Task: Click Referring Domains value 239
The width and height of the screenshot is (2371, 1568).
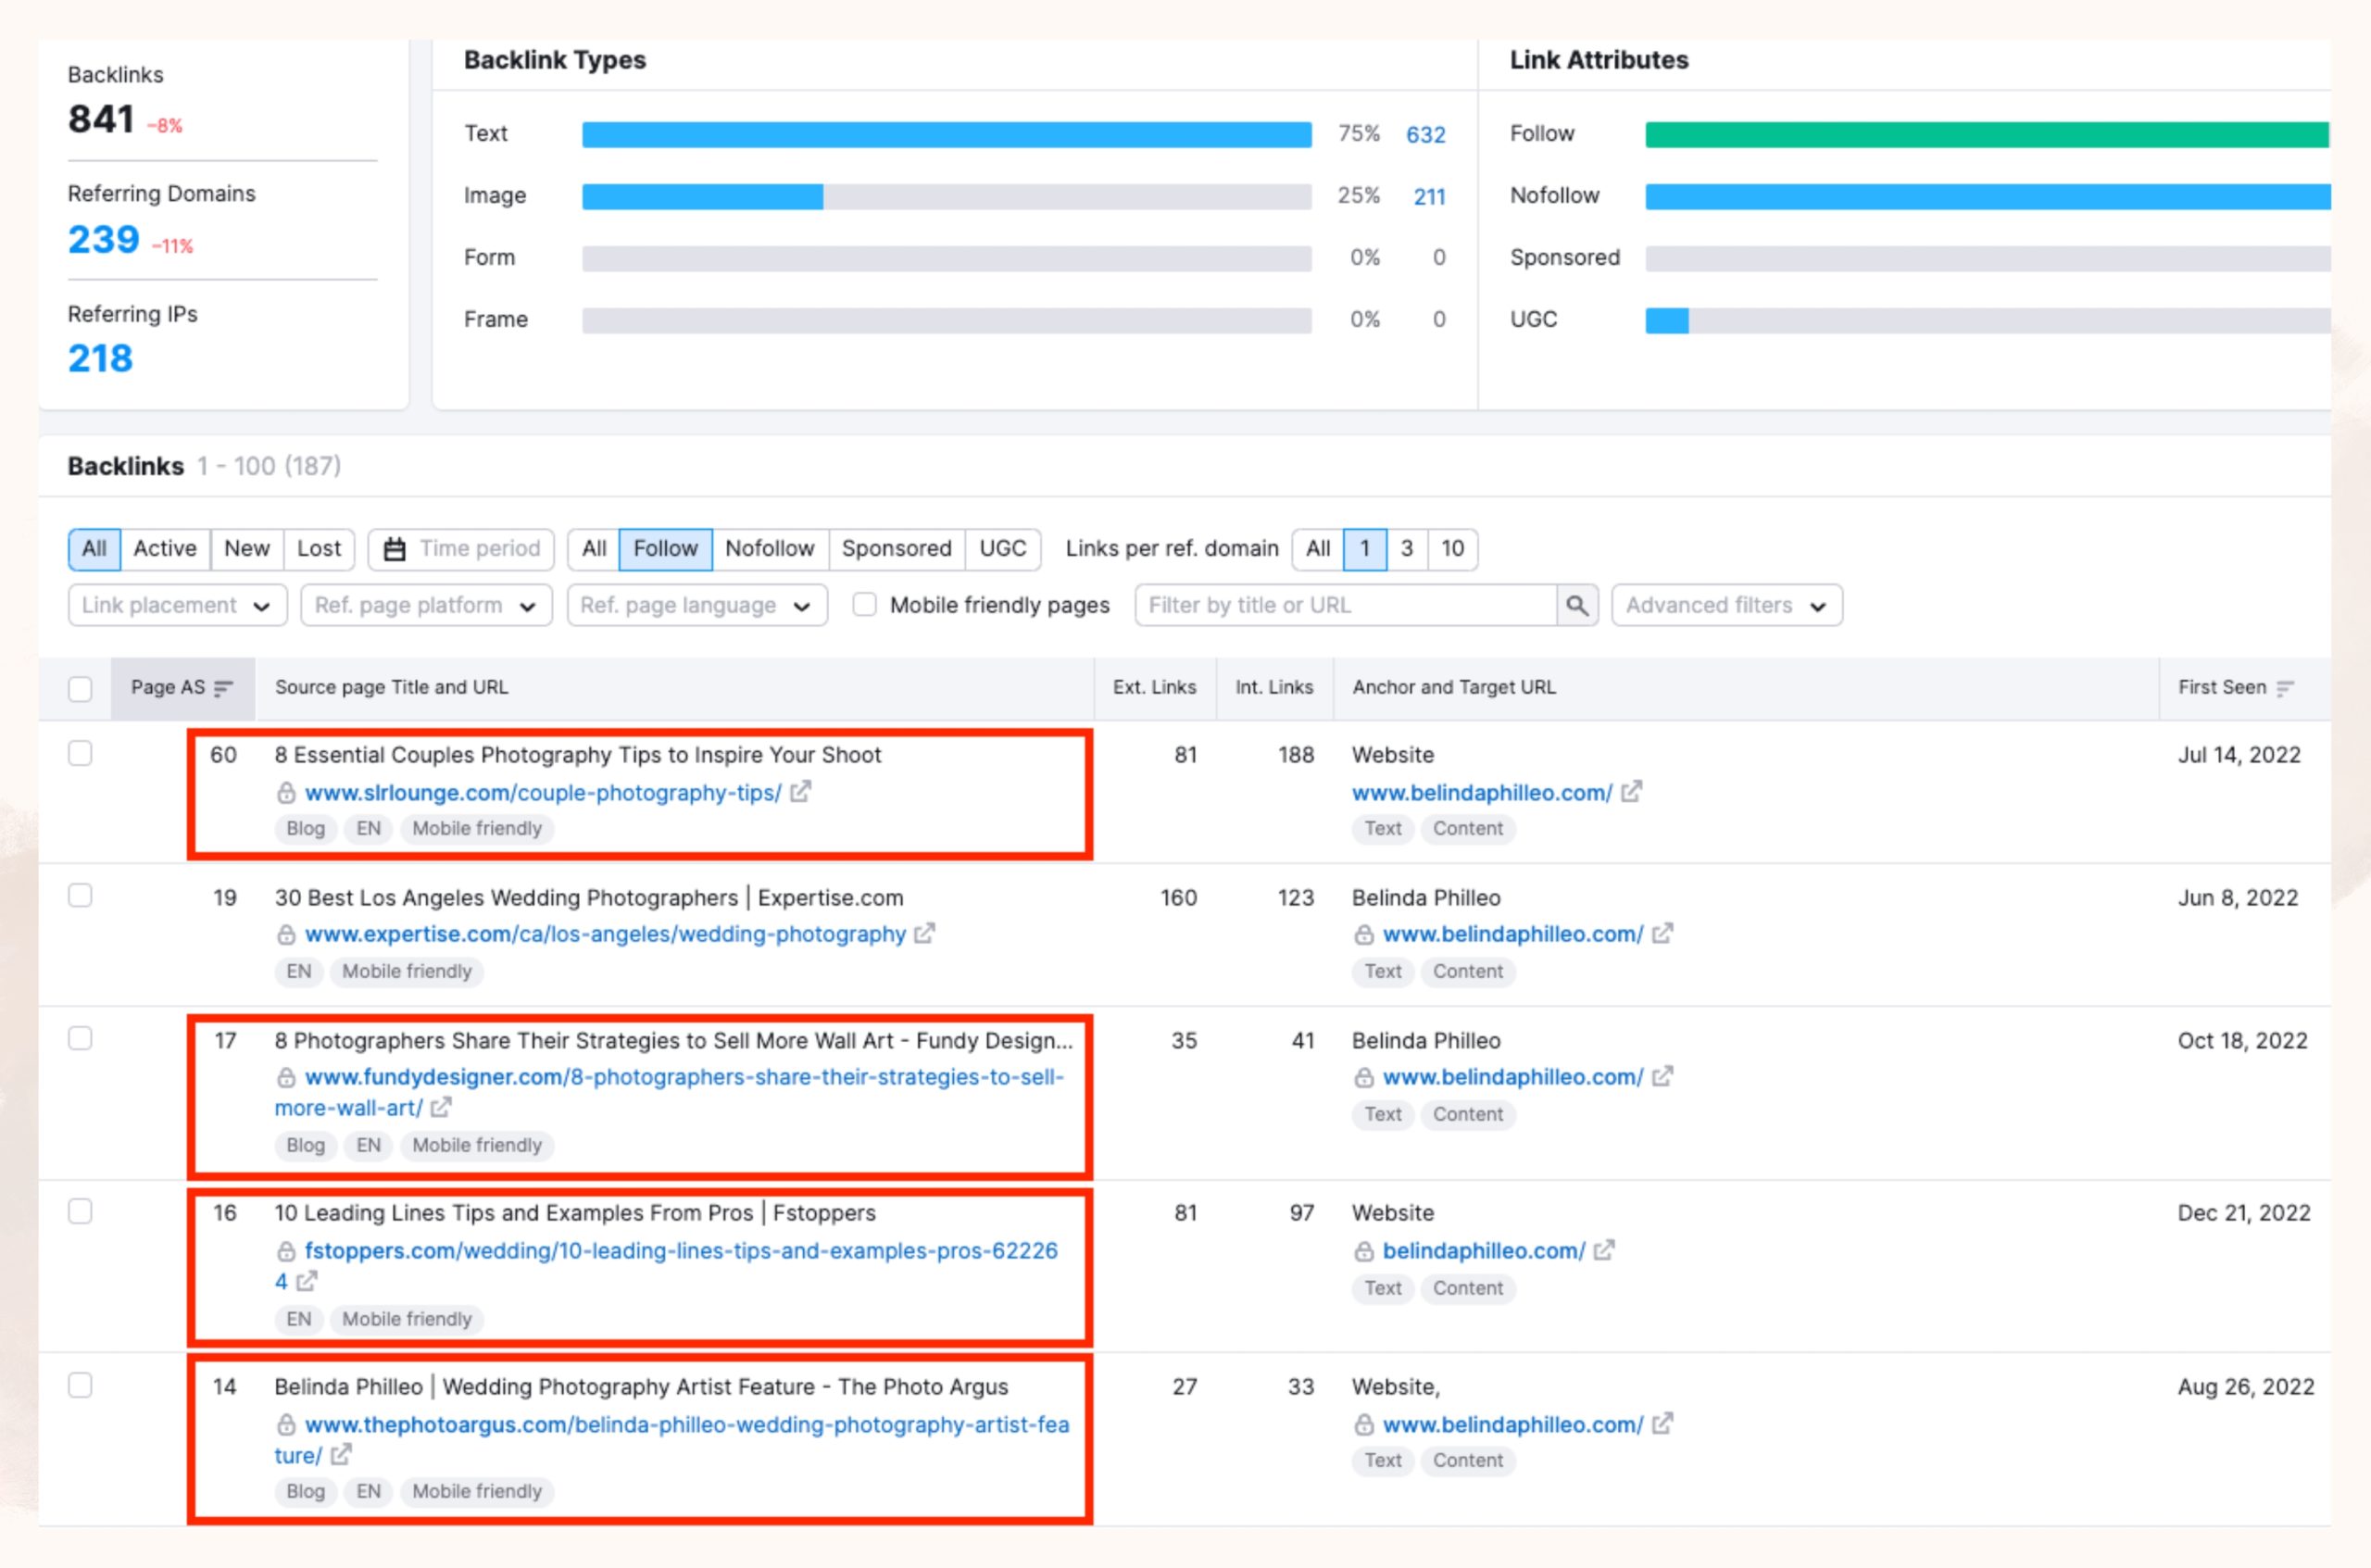Action: [x=104, y=240]
